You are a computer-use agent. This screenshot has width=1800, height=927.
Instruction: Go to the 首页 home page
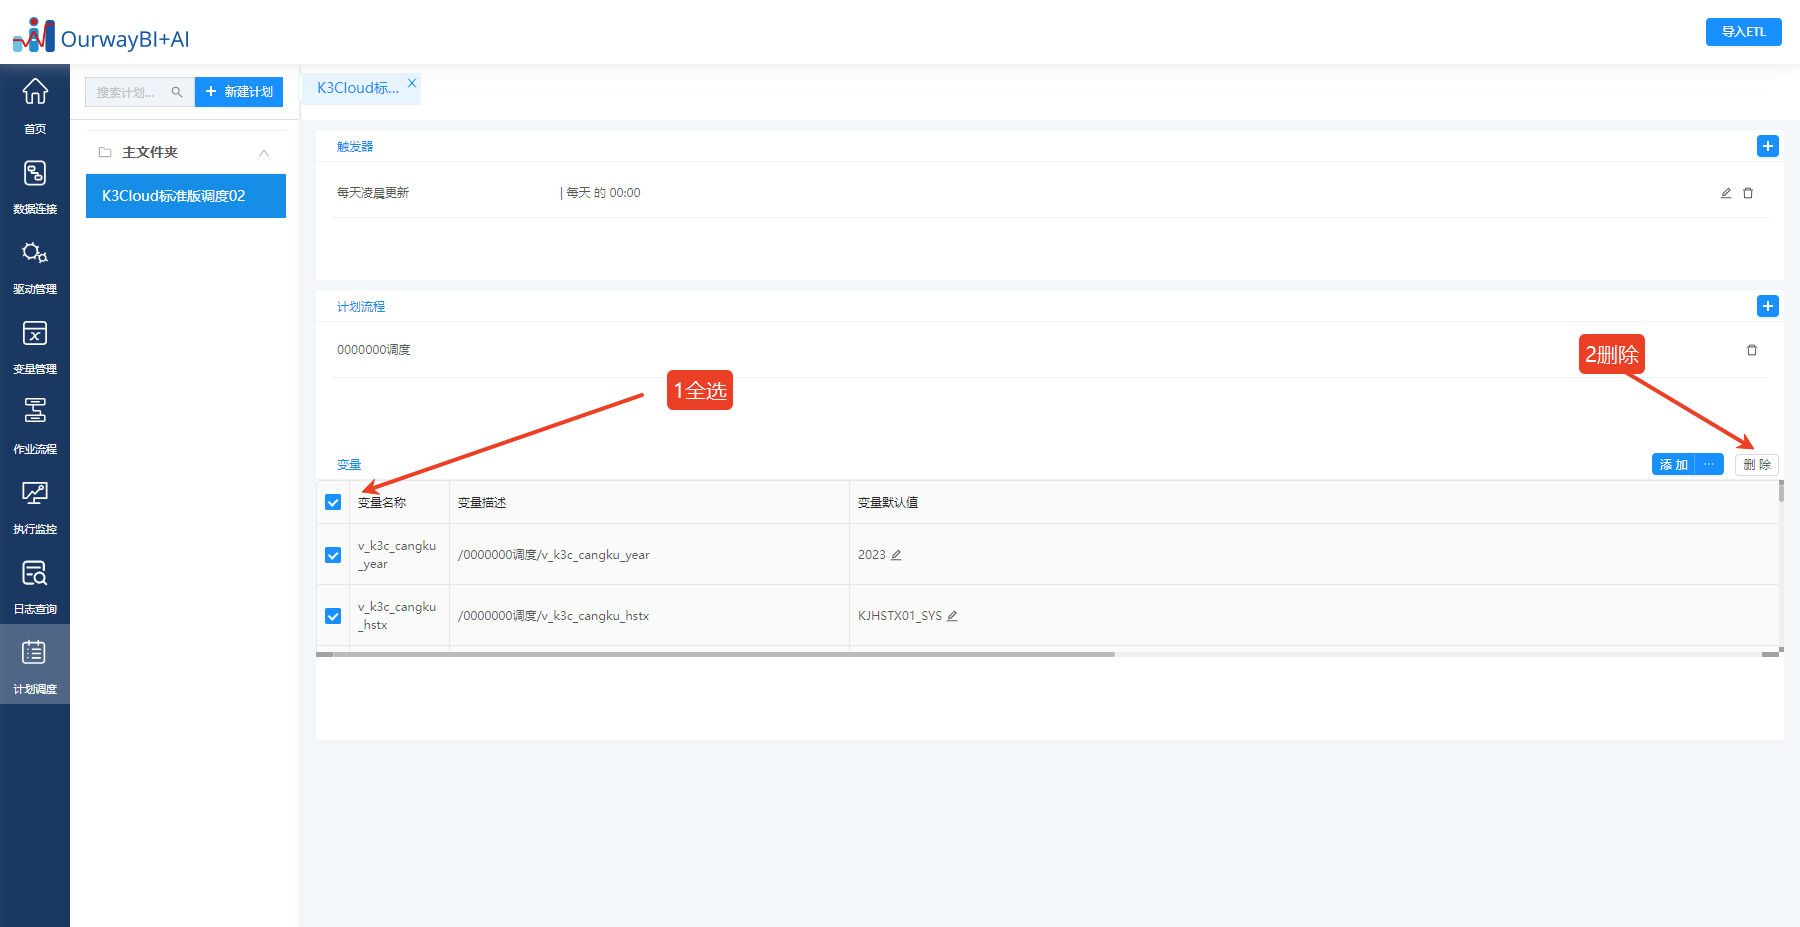coord(35,105)
